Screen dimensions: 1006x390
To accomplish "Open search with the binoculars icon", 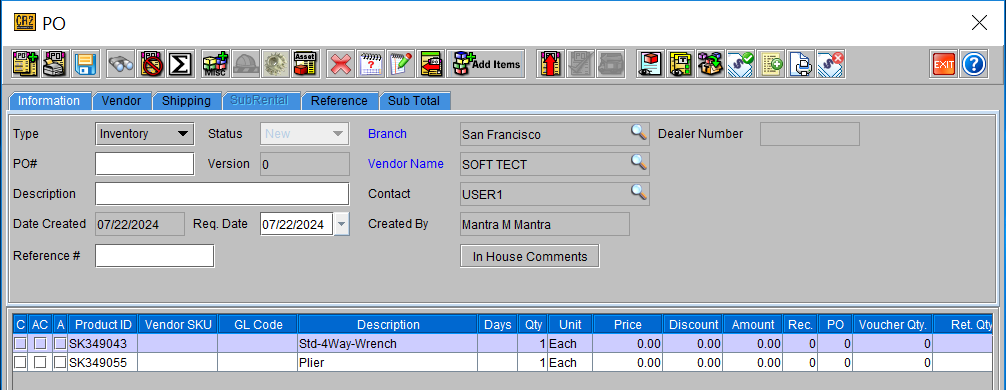I will [120, 64].
